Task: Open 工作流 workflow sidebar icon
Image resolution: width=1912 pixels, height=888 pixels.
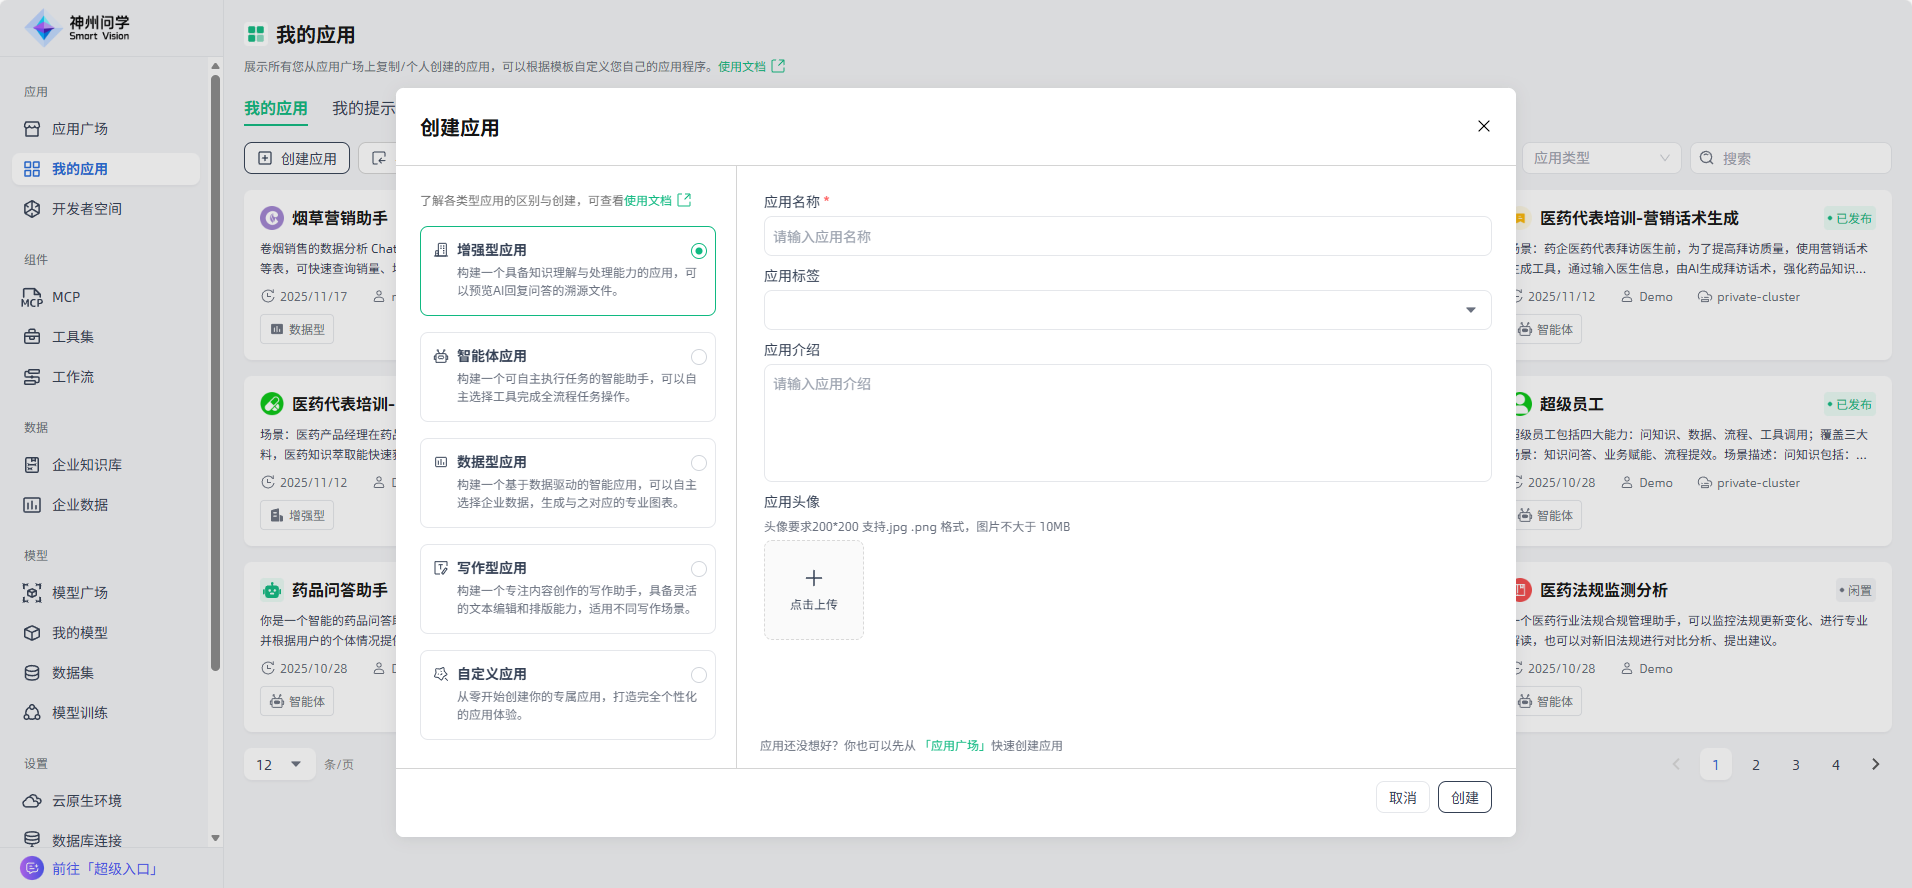Action: pyautogui.click(x=32, y=377)
